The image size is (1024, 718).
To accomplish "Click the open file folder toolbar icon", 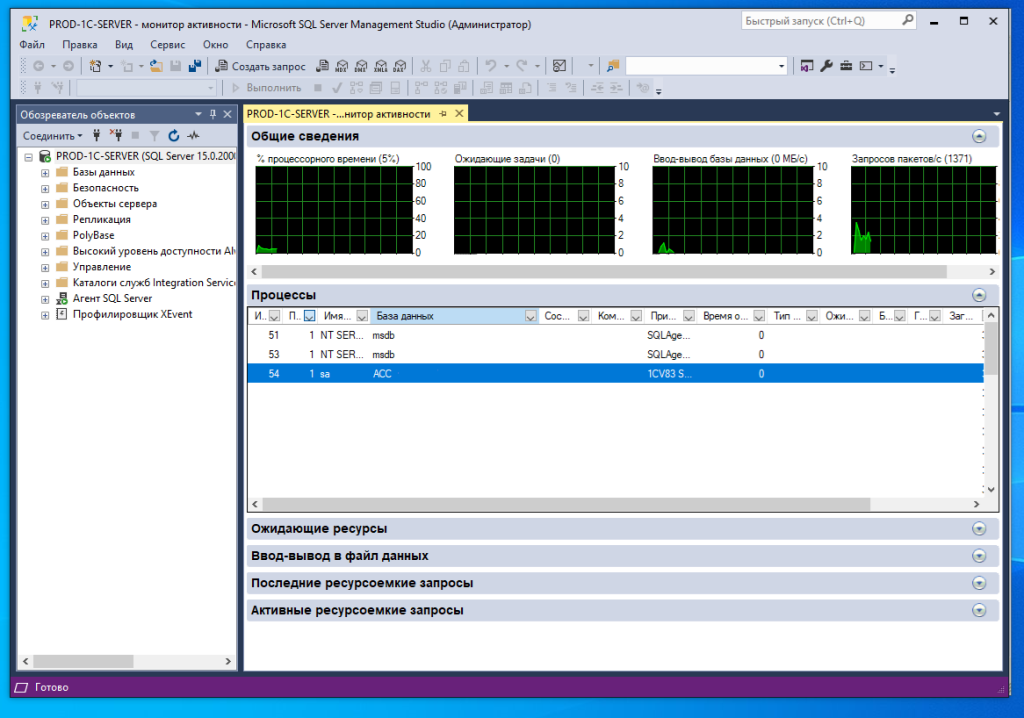I will tap(157, 66).
